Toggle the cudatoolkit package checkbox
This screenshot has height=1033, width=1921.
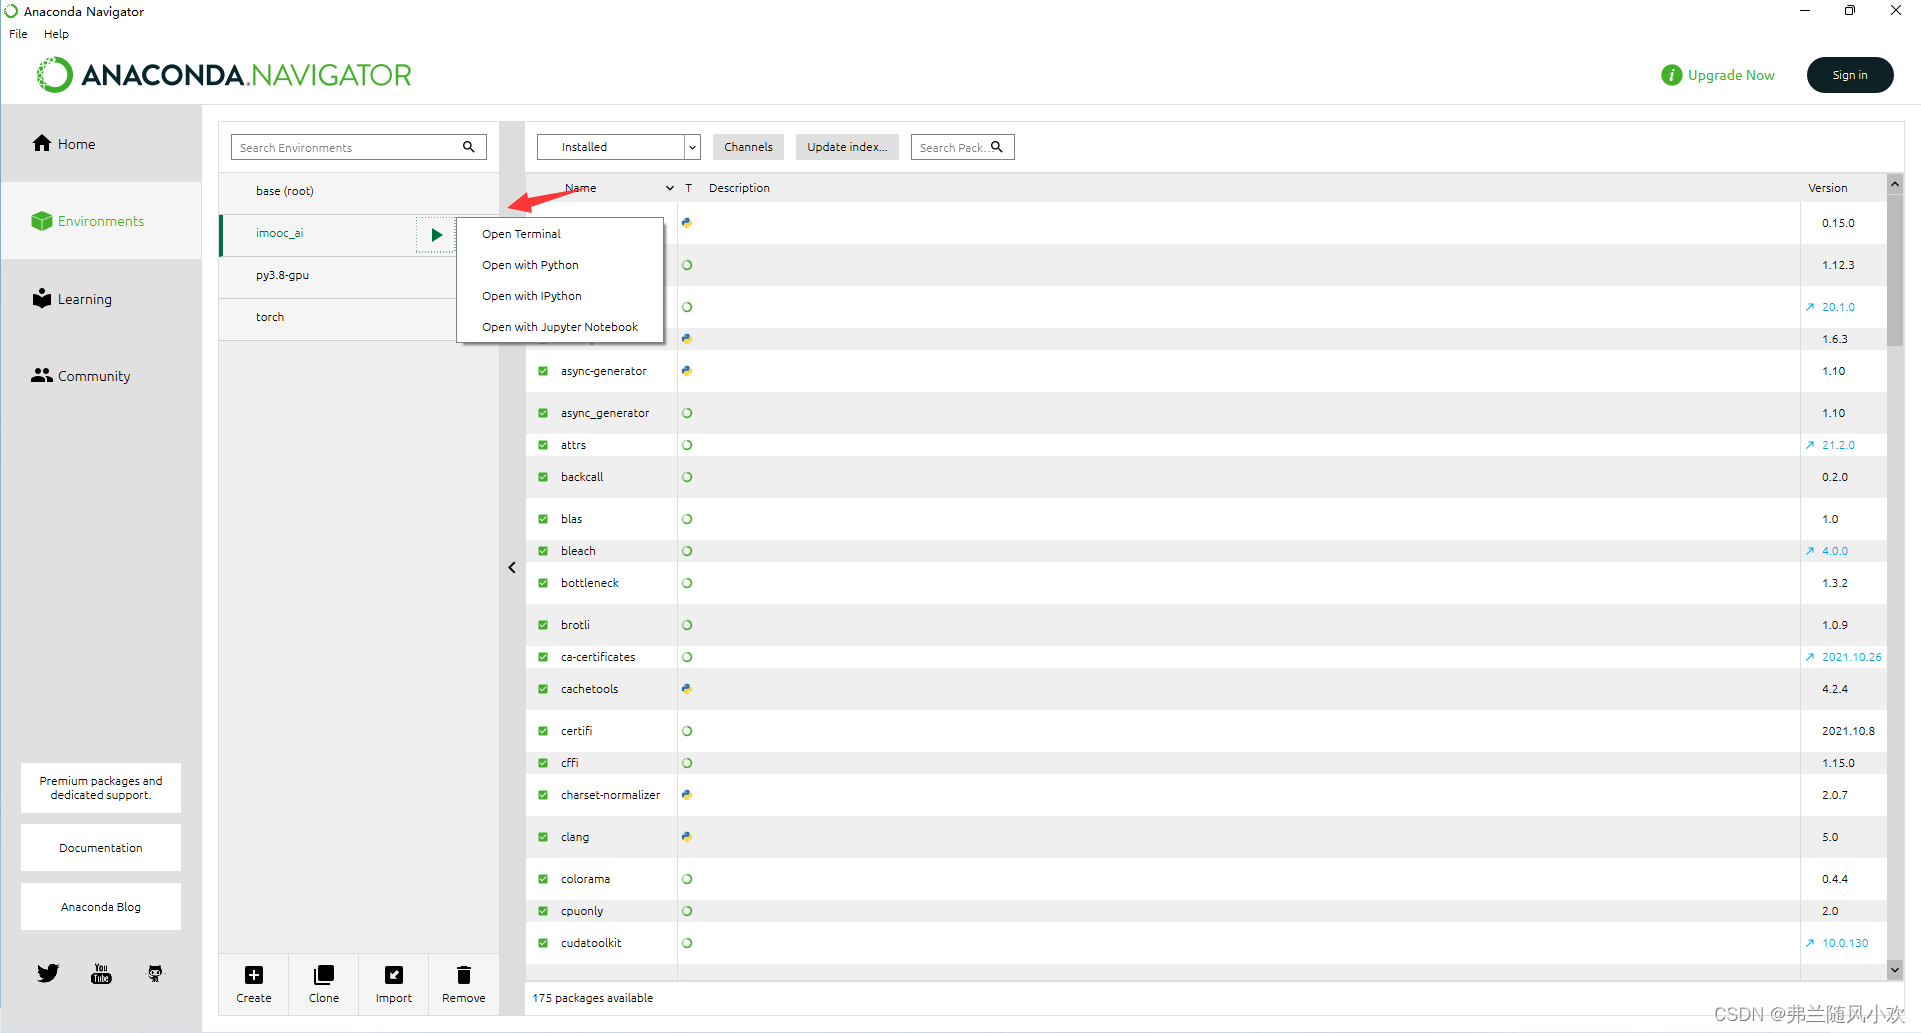tap(543, 943)
